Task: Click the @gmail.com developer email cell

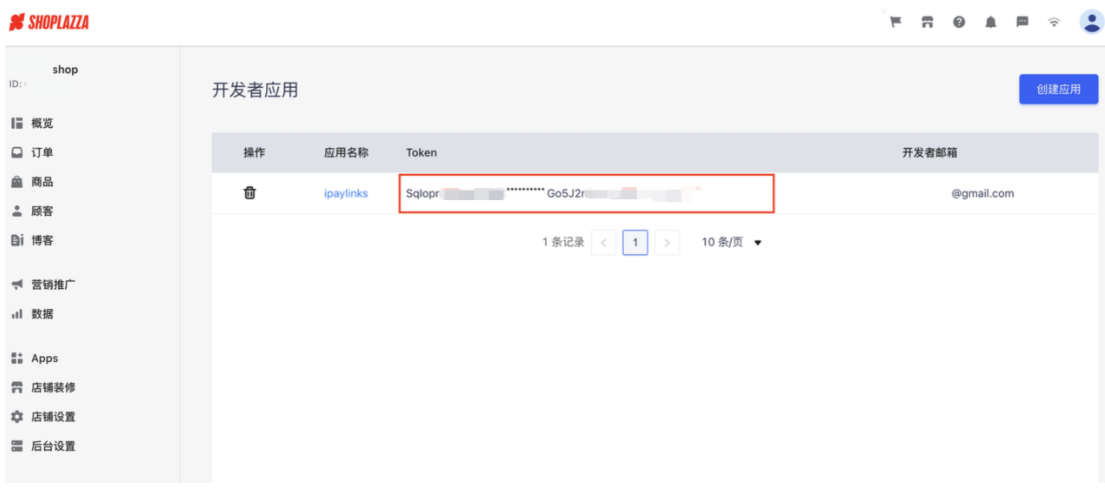Action: [x=982, y=193]
